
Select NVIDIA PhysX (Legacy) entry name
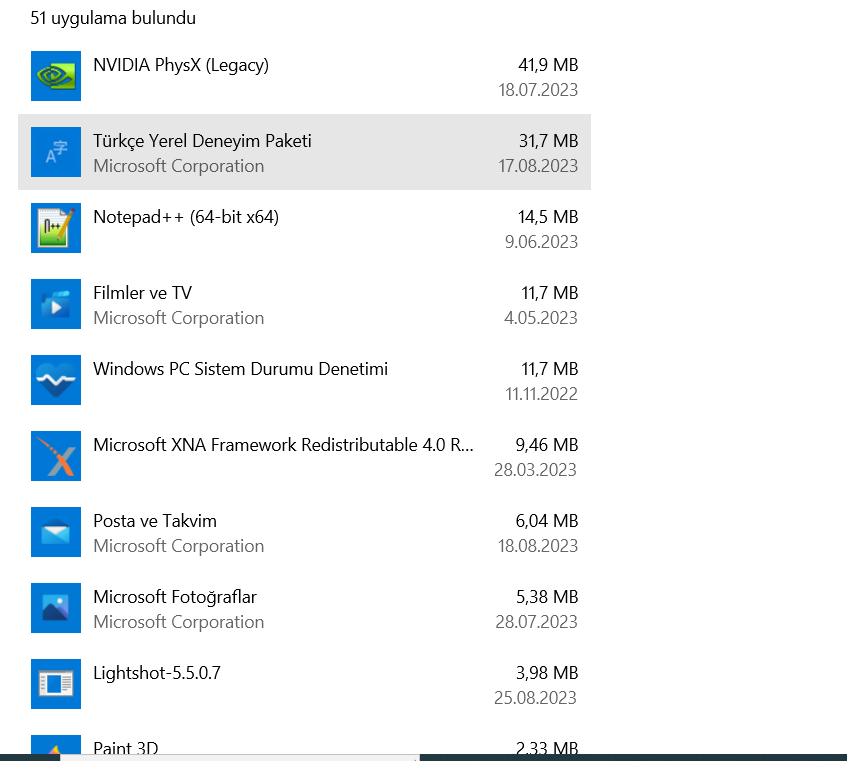[x=181, y=65]
